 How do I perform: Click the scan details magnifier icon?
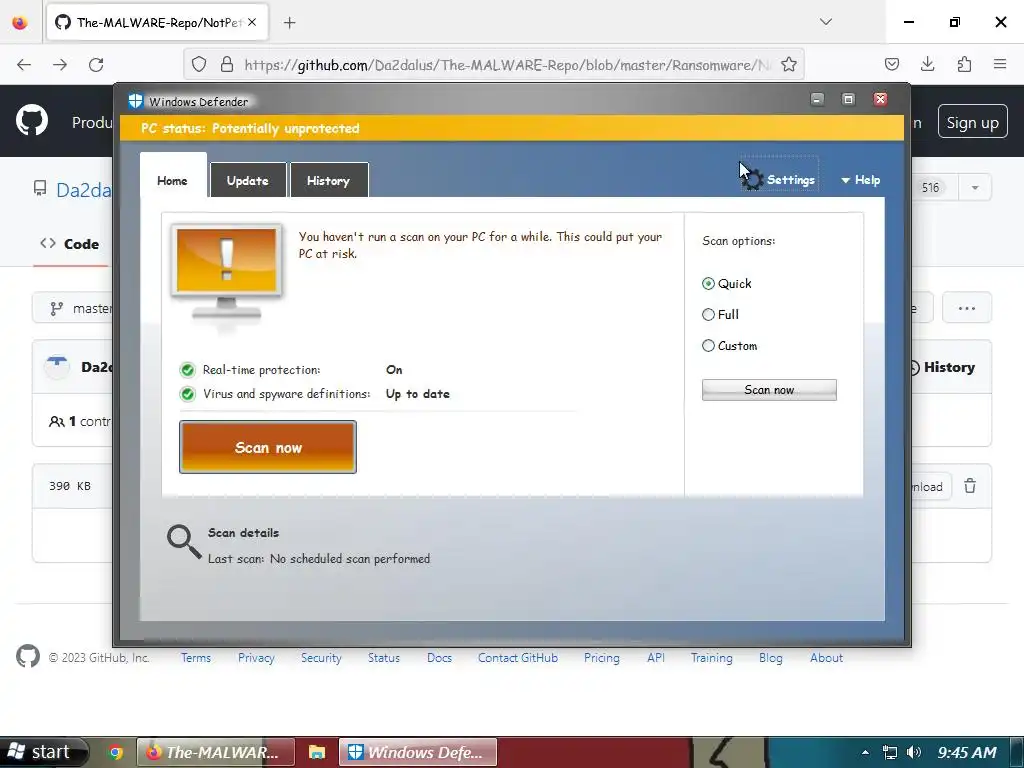point(183,541)
